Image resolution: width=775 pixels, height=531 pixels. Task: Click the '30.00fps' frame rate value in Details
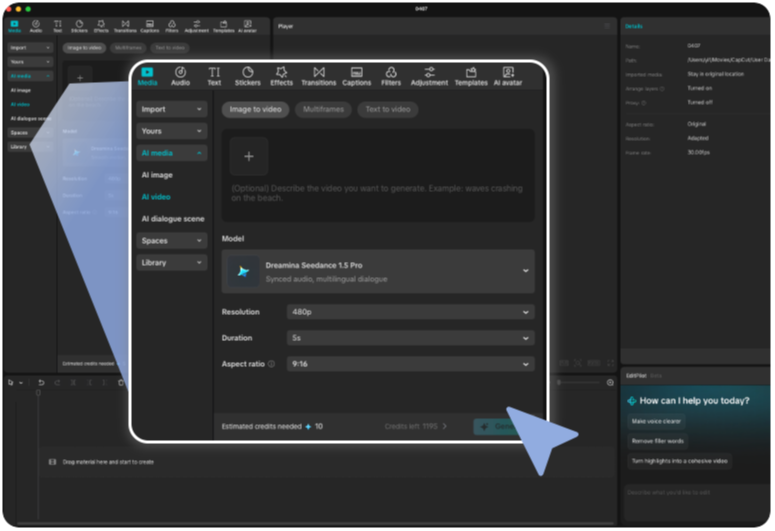tap(698, 152)
